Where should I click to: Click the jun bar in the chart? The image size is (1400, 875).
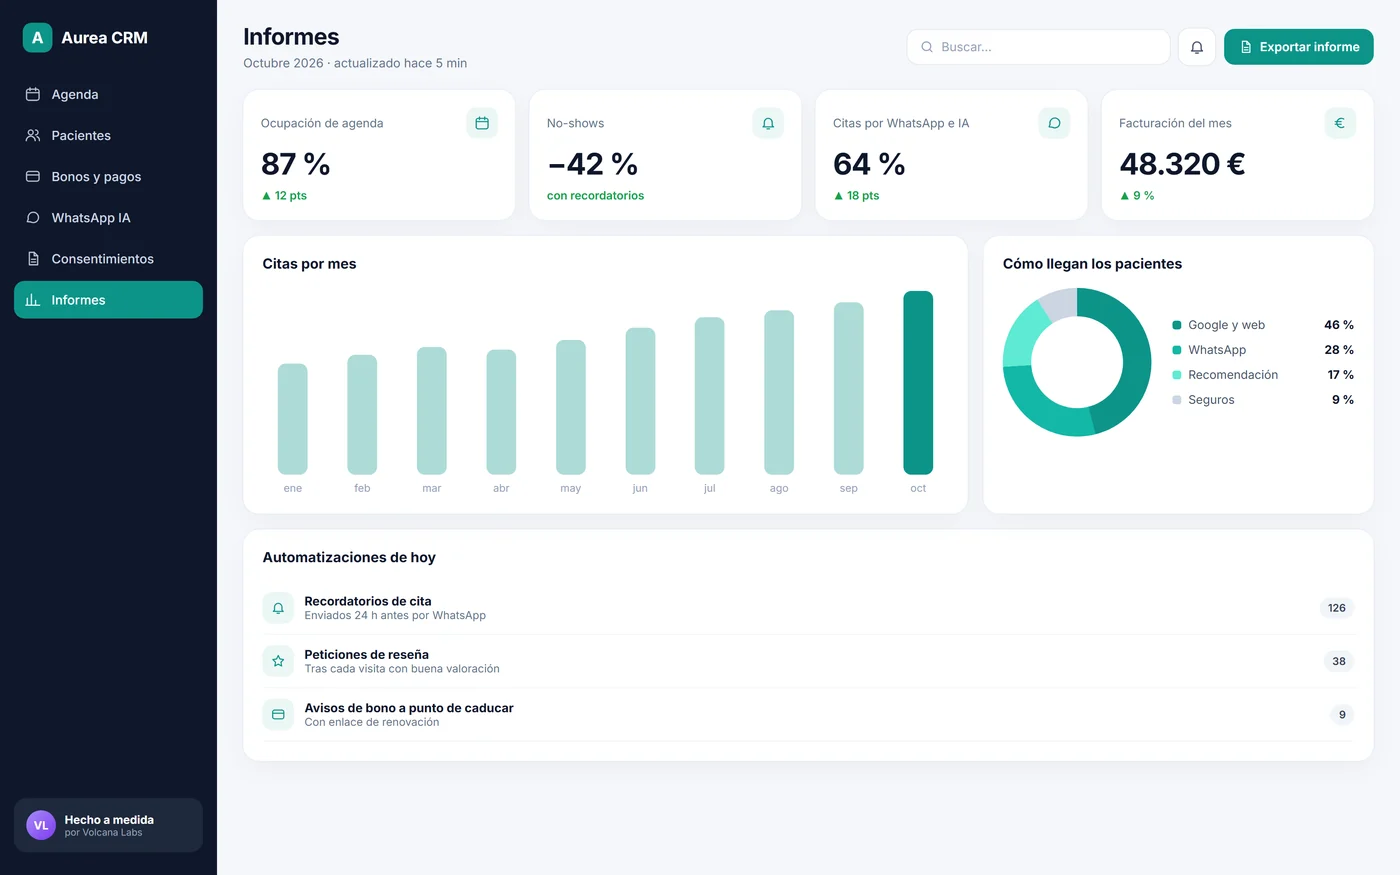click(640, 401)
